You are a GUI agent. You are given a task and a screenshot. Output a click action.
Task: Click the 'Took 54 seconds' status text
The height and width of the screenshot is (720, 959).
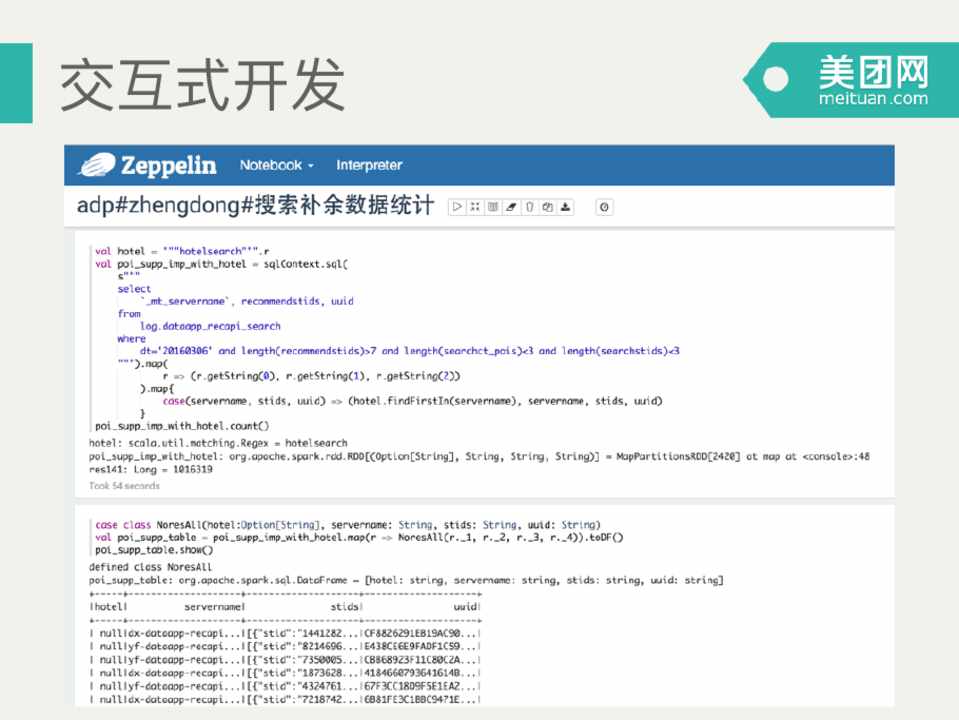(124, 486)
